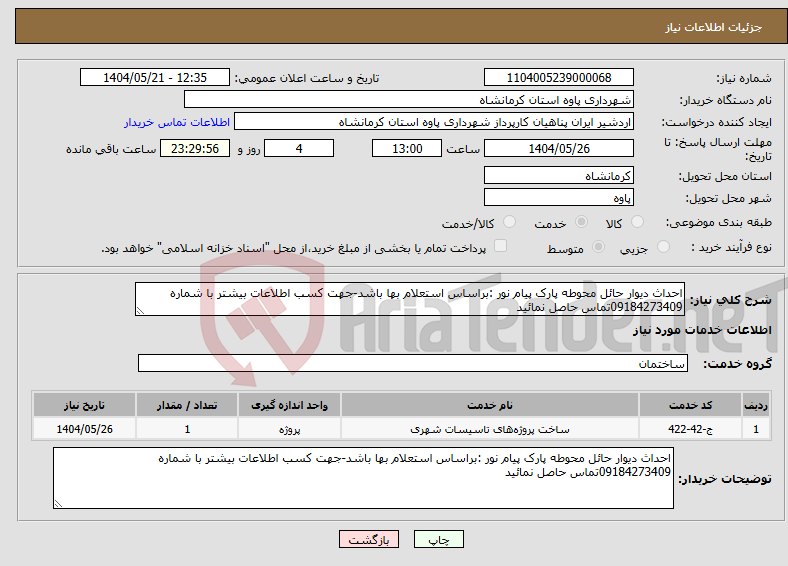Viewport: 788px width, 566px height.
Task: Click the تعداد / مقدار column header
Action: tap(187, 405)
